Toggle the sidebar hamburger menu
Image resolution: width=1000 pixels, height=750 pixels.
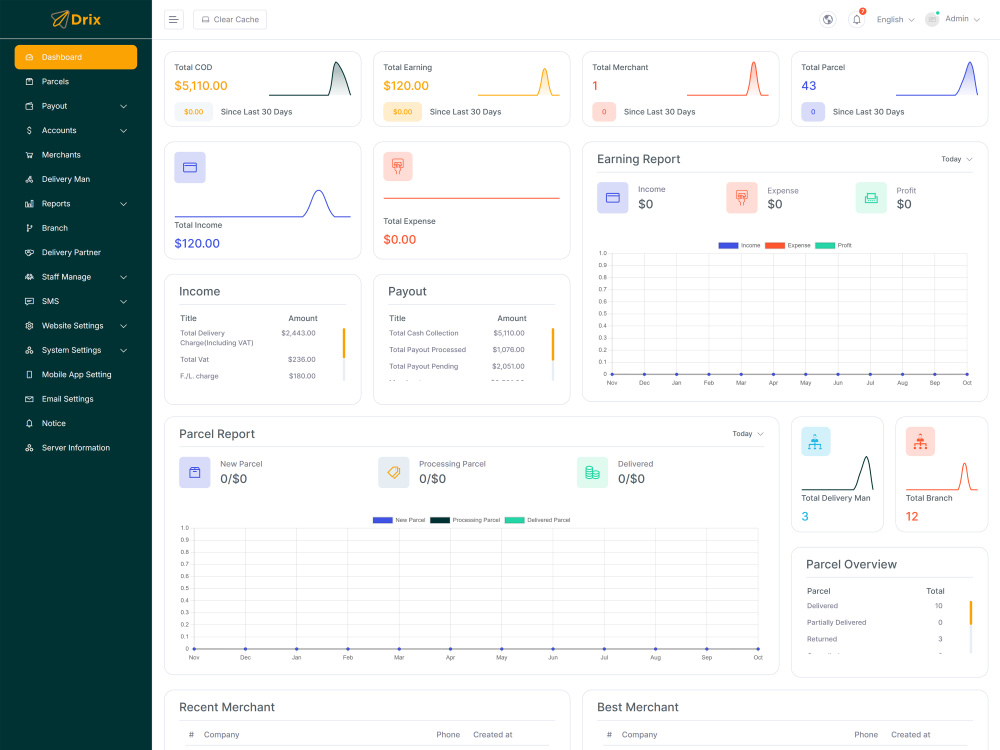173,20
